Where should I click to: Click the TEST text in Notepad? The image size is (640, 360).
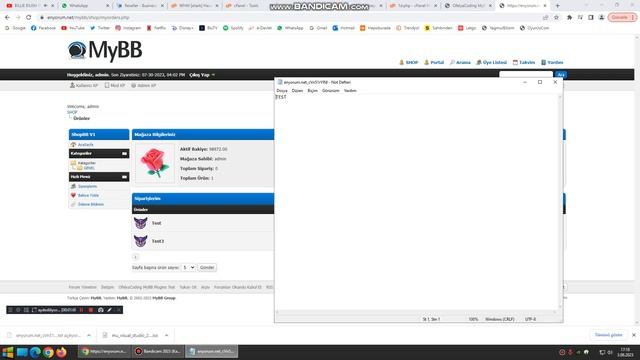click(x=281, y=97)
